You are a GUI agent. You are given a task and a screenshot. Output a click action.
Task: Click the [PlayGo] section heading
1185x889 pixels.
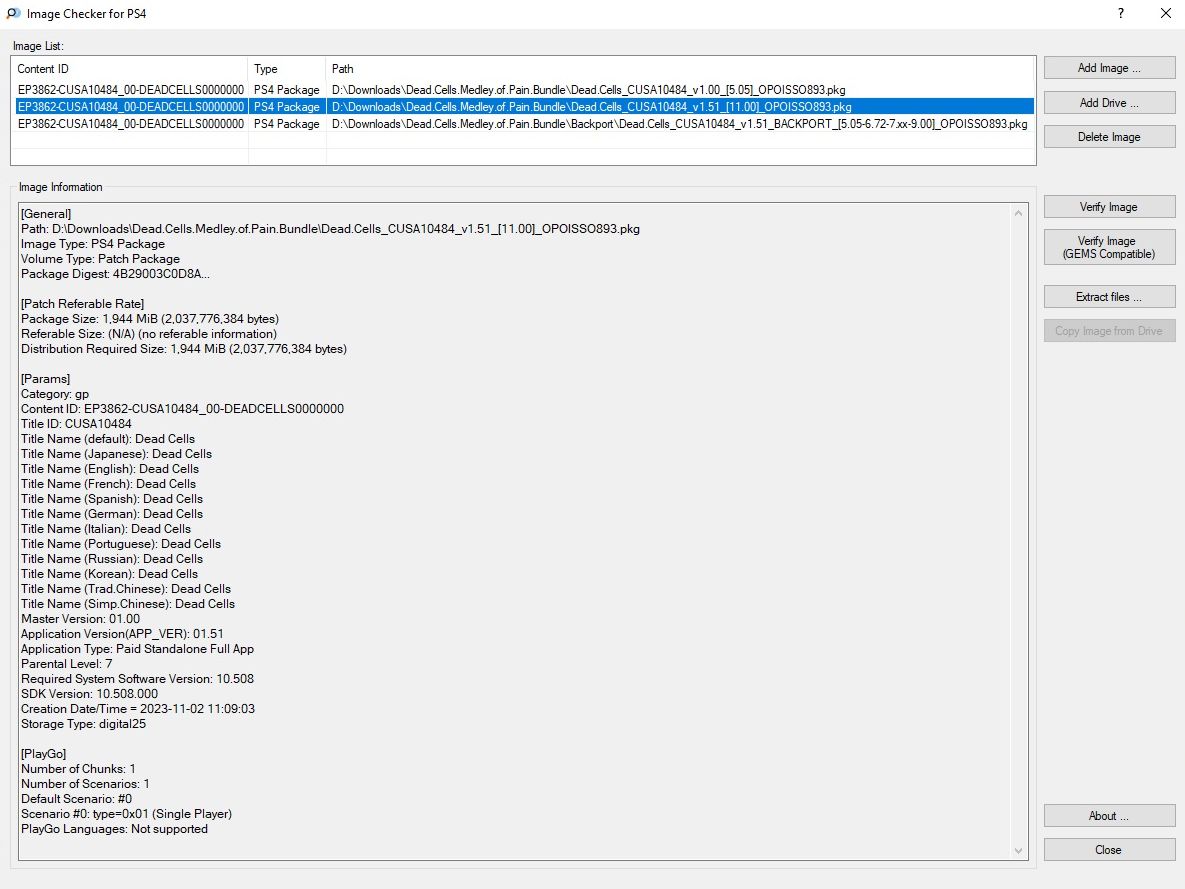[x=44, y=754]
